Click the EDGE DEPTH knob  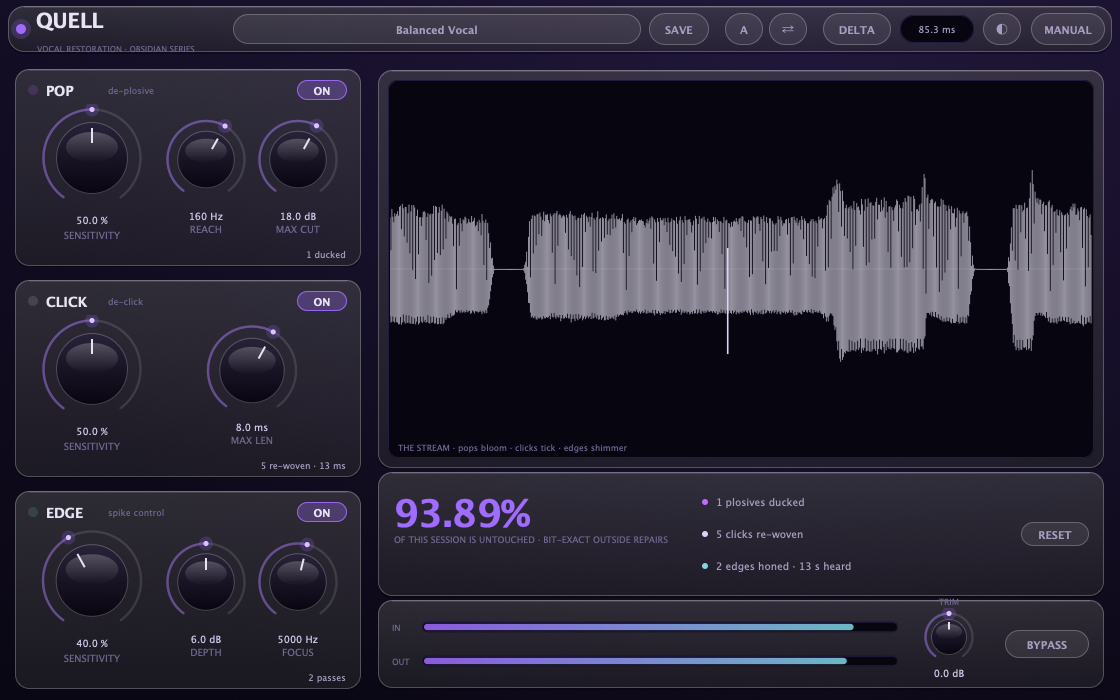click(x=206, y=581)
